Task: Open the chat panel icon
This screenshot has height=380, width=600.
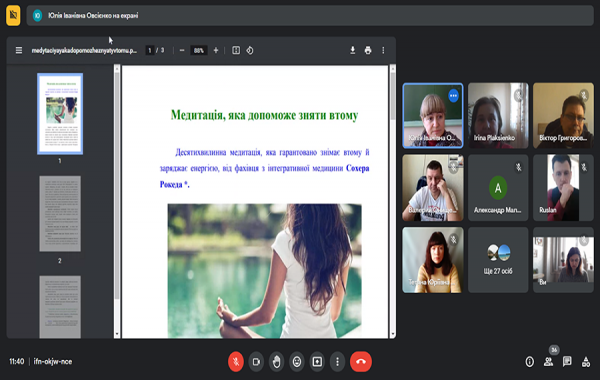Action: [567, 361]
